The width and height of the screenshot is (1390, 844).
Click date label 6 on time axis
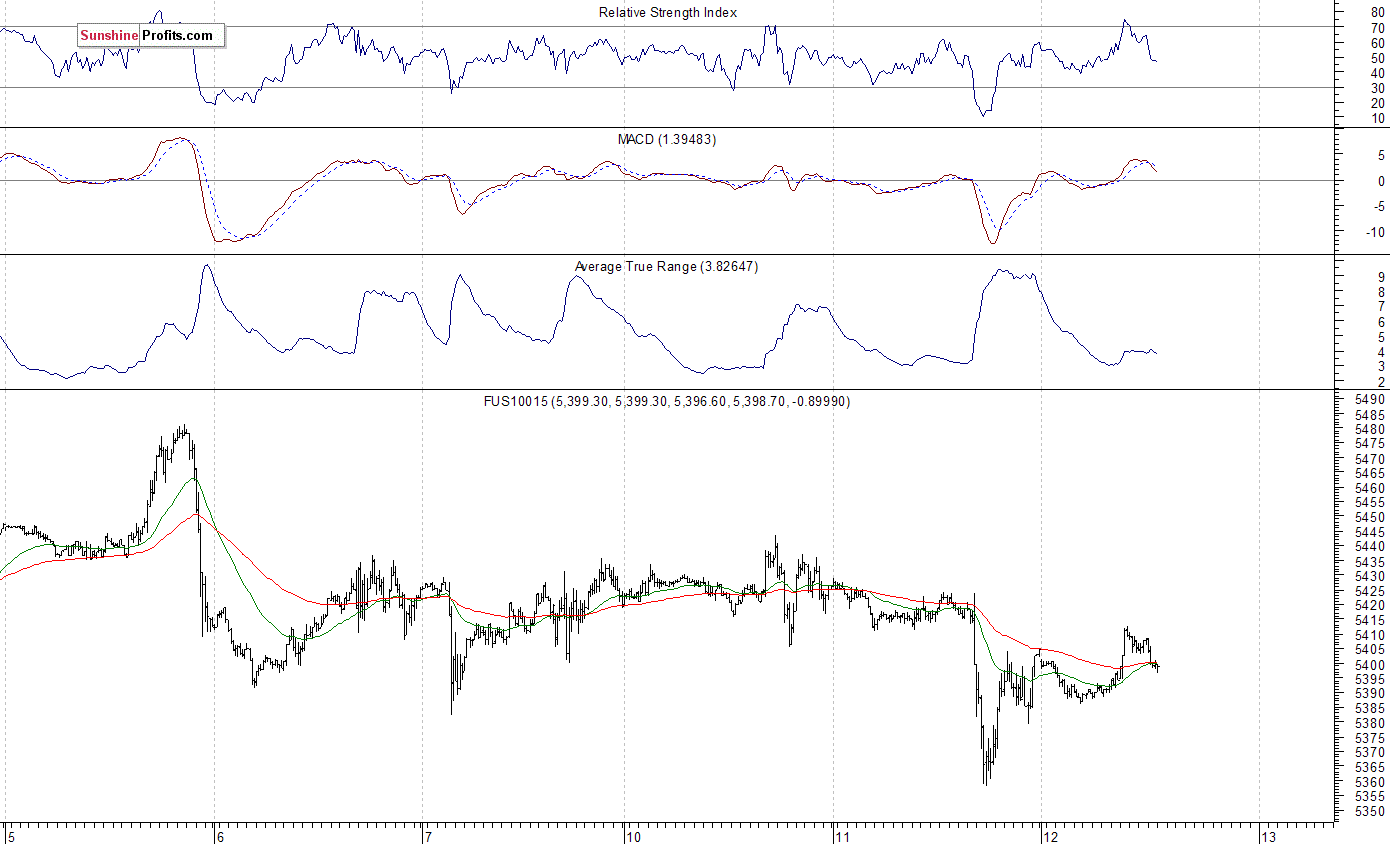[x=220, y=835]
